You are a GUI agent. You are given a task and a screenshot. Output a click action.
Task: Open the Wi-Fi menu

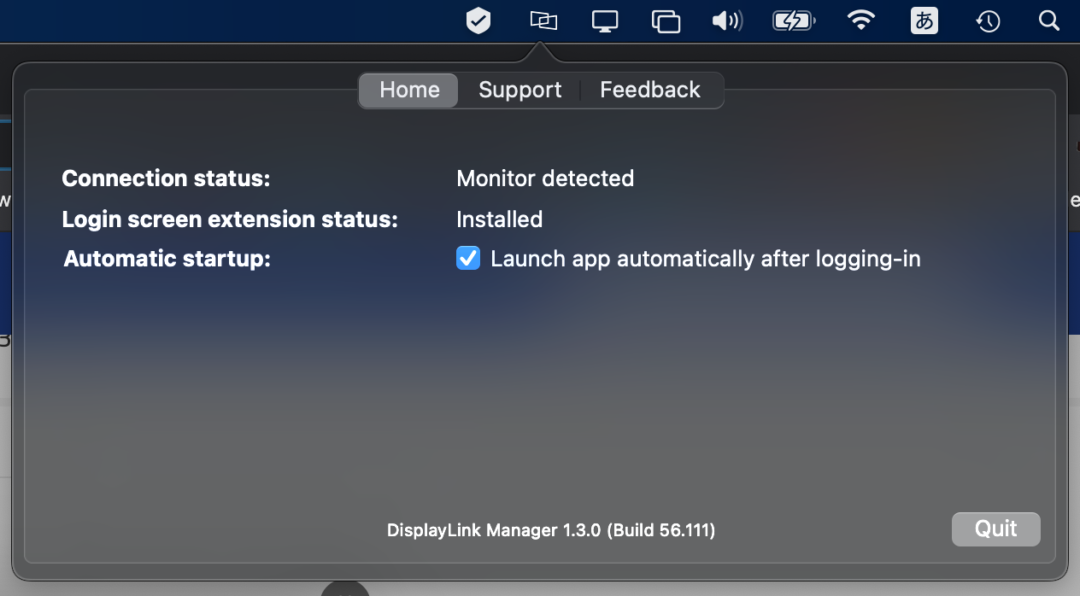tap(861, 20)
